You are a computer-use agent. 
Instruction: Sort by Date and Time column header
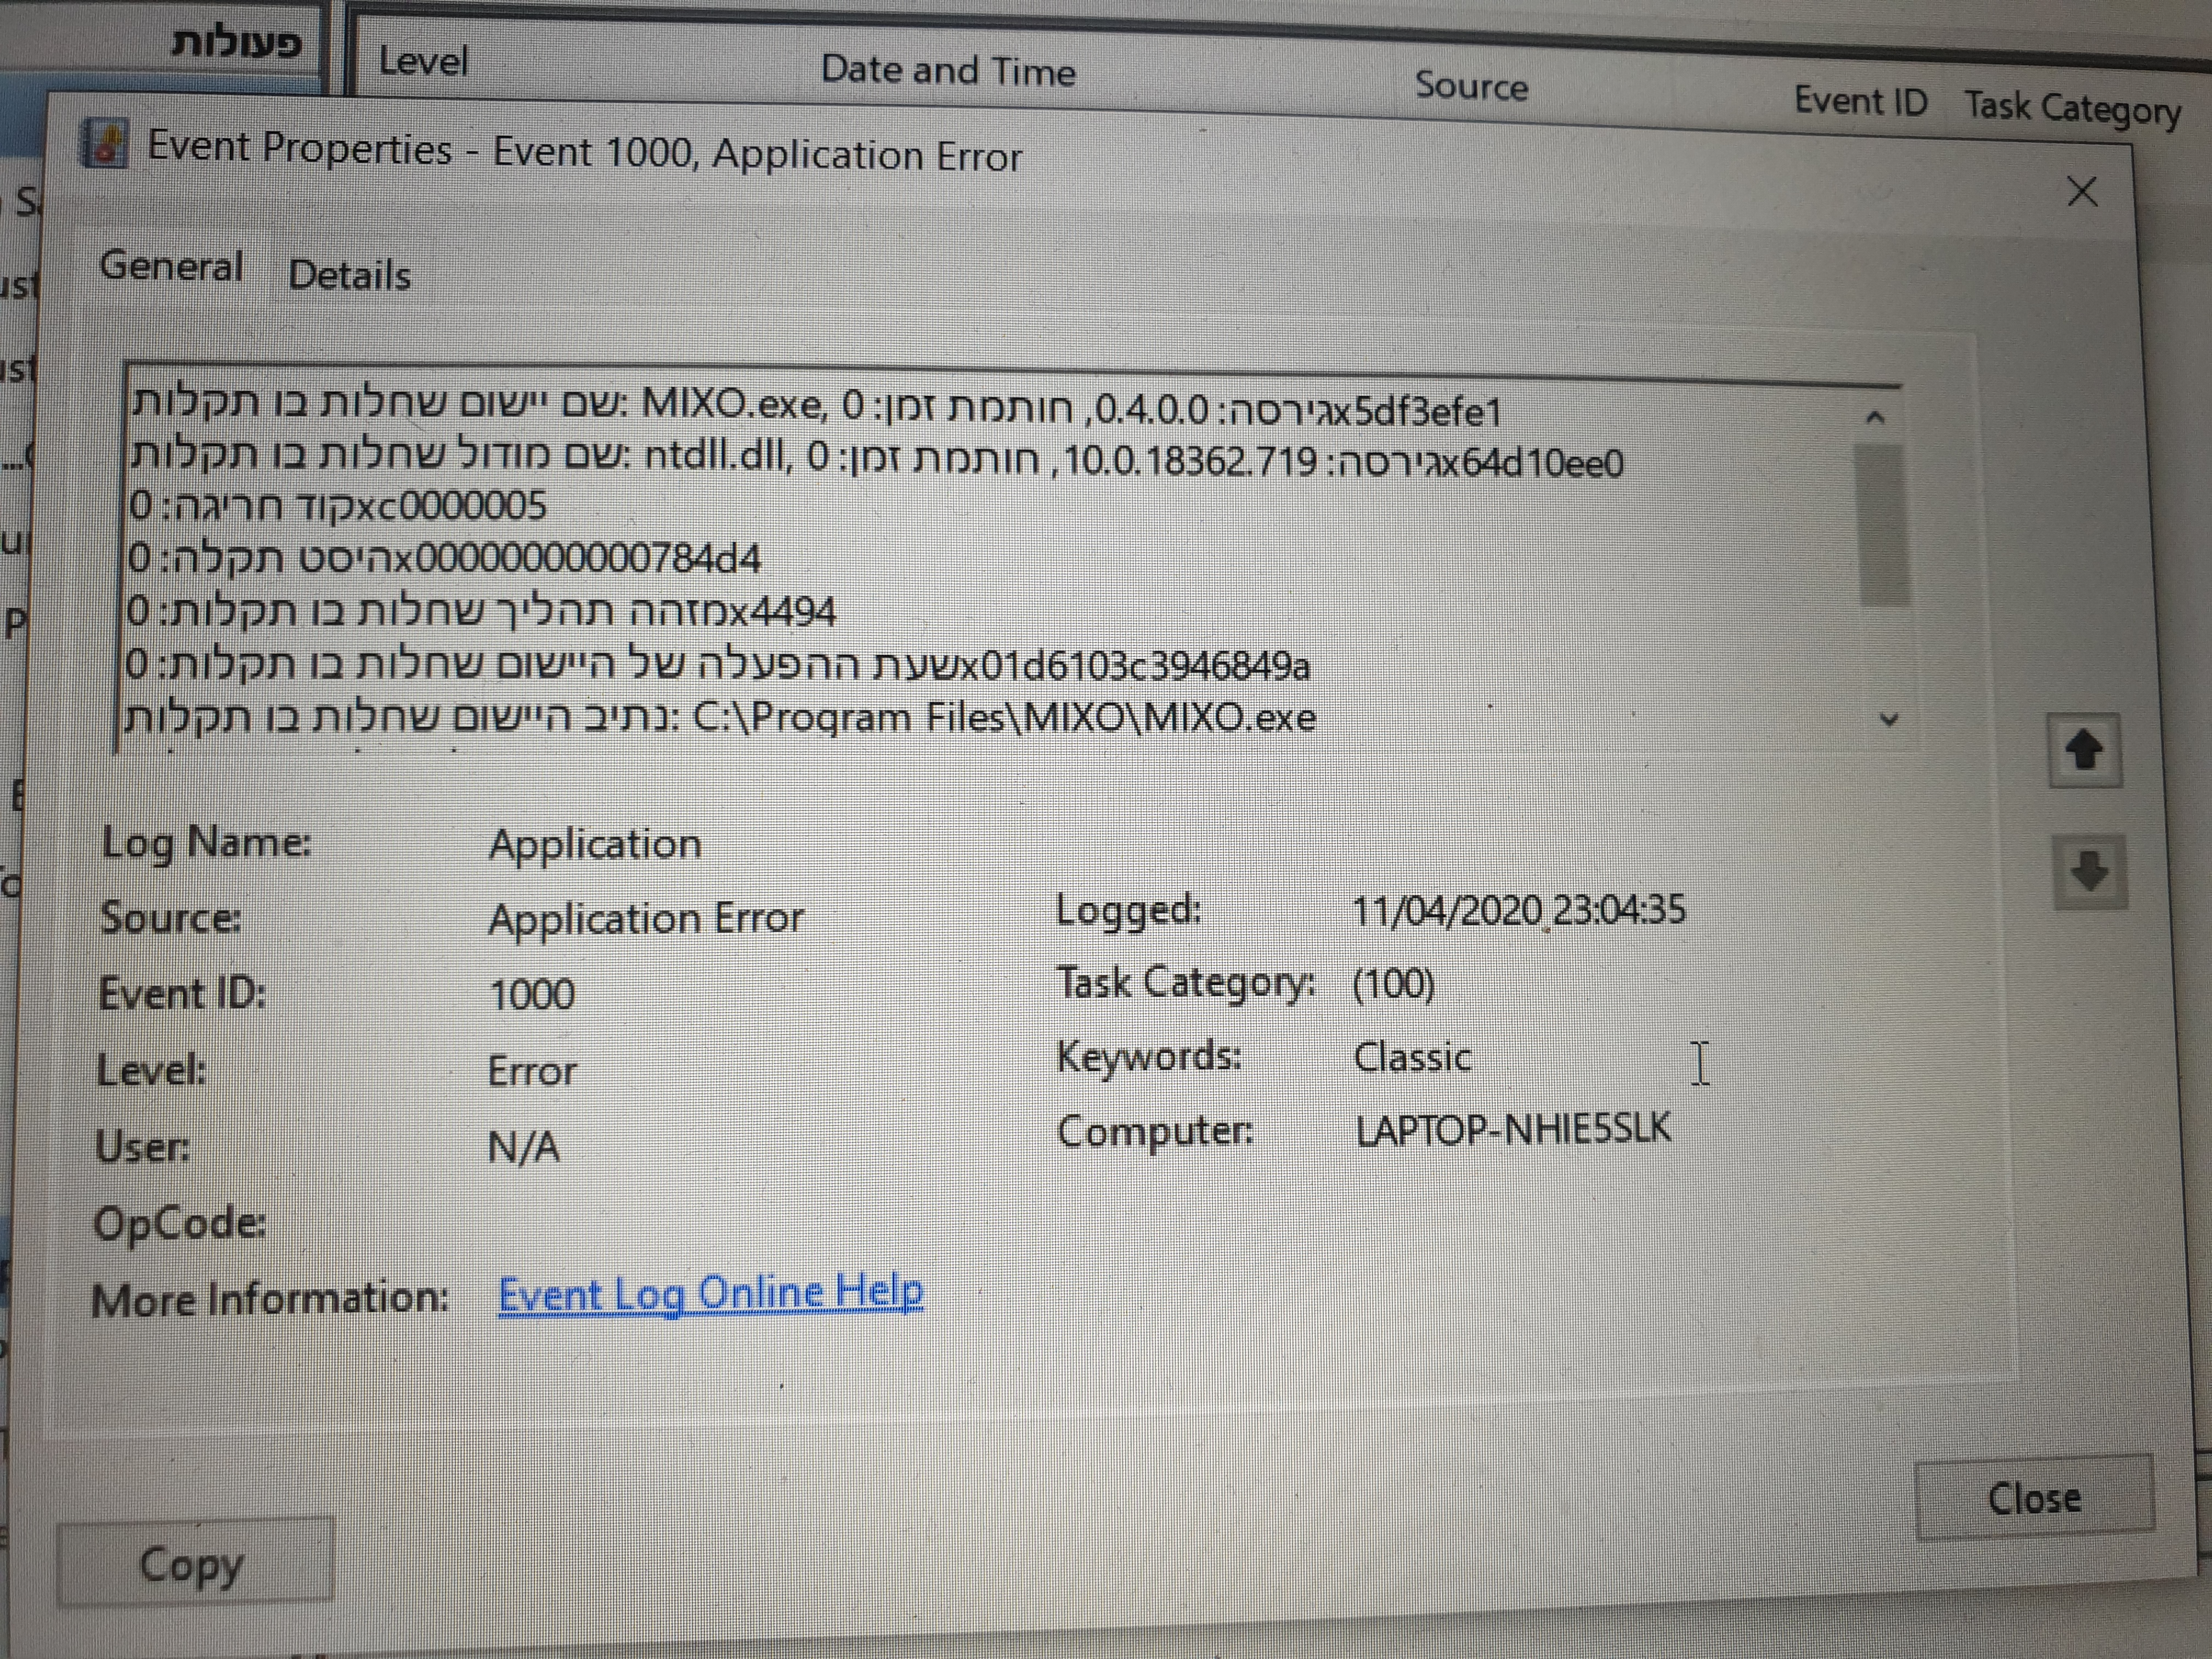(947, 71)
